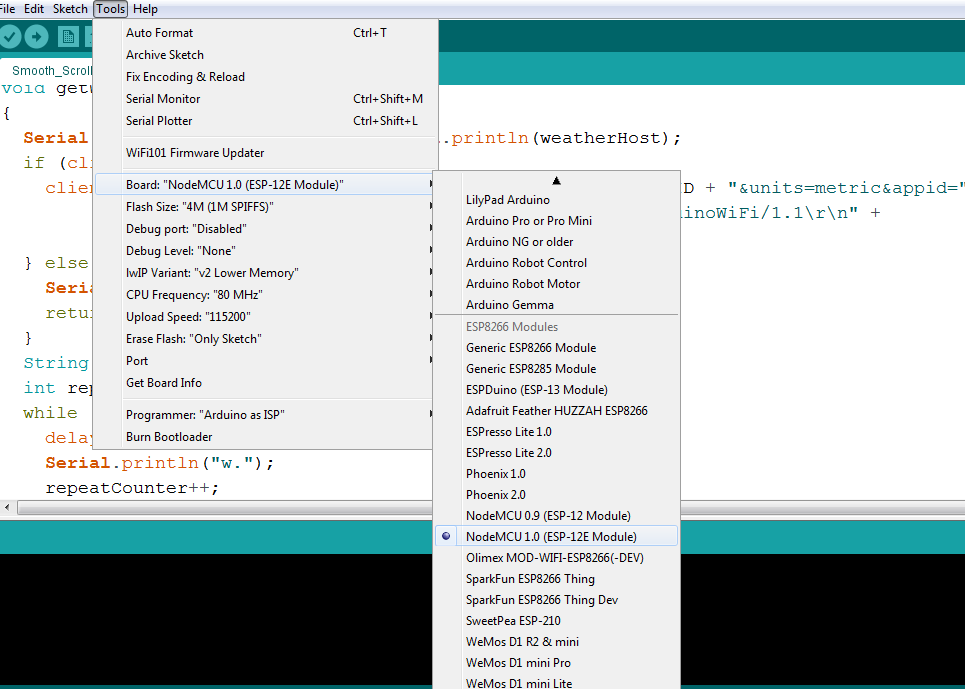The image size is (965, 689).
Task: Switch to the Smooth_Scroll sketch tab
Action: click(x=49, y=70)
